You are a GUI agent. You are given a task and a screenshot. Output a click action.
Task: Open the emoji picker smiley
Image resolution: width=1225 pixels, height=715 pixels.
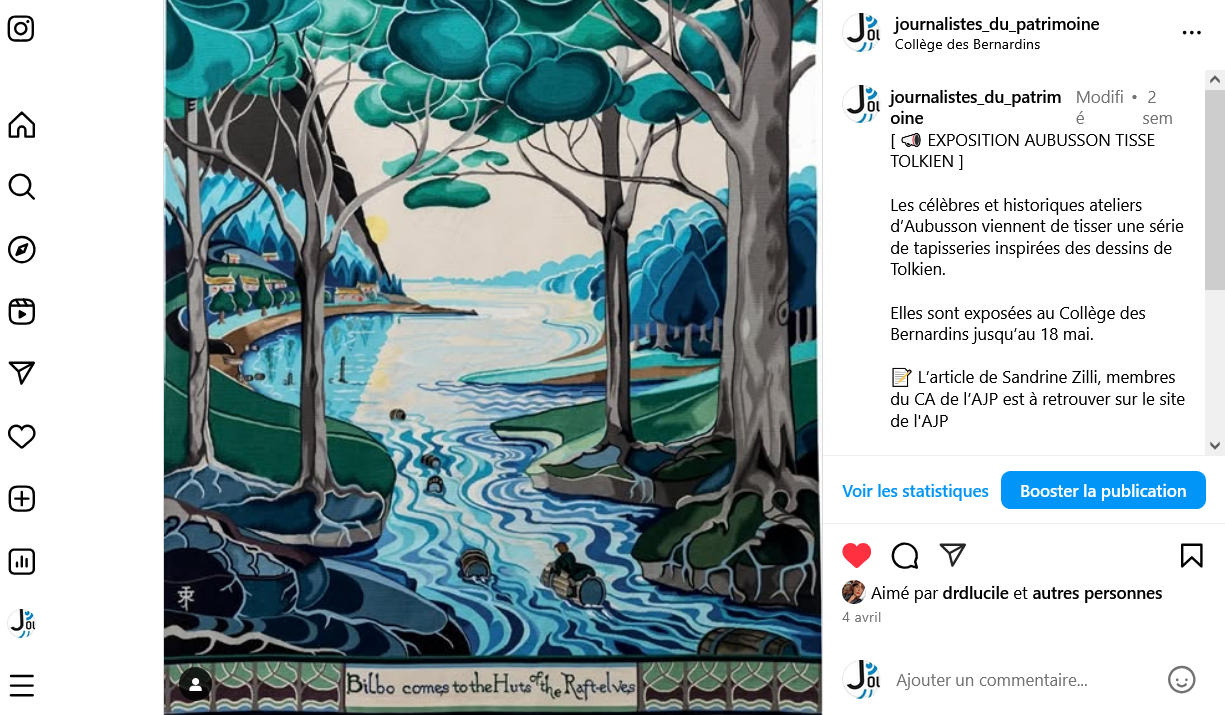[x=1182, y=680]
